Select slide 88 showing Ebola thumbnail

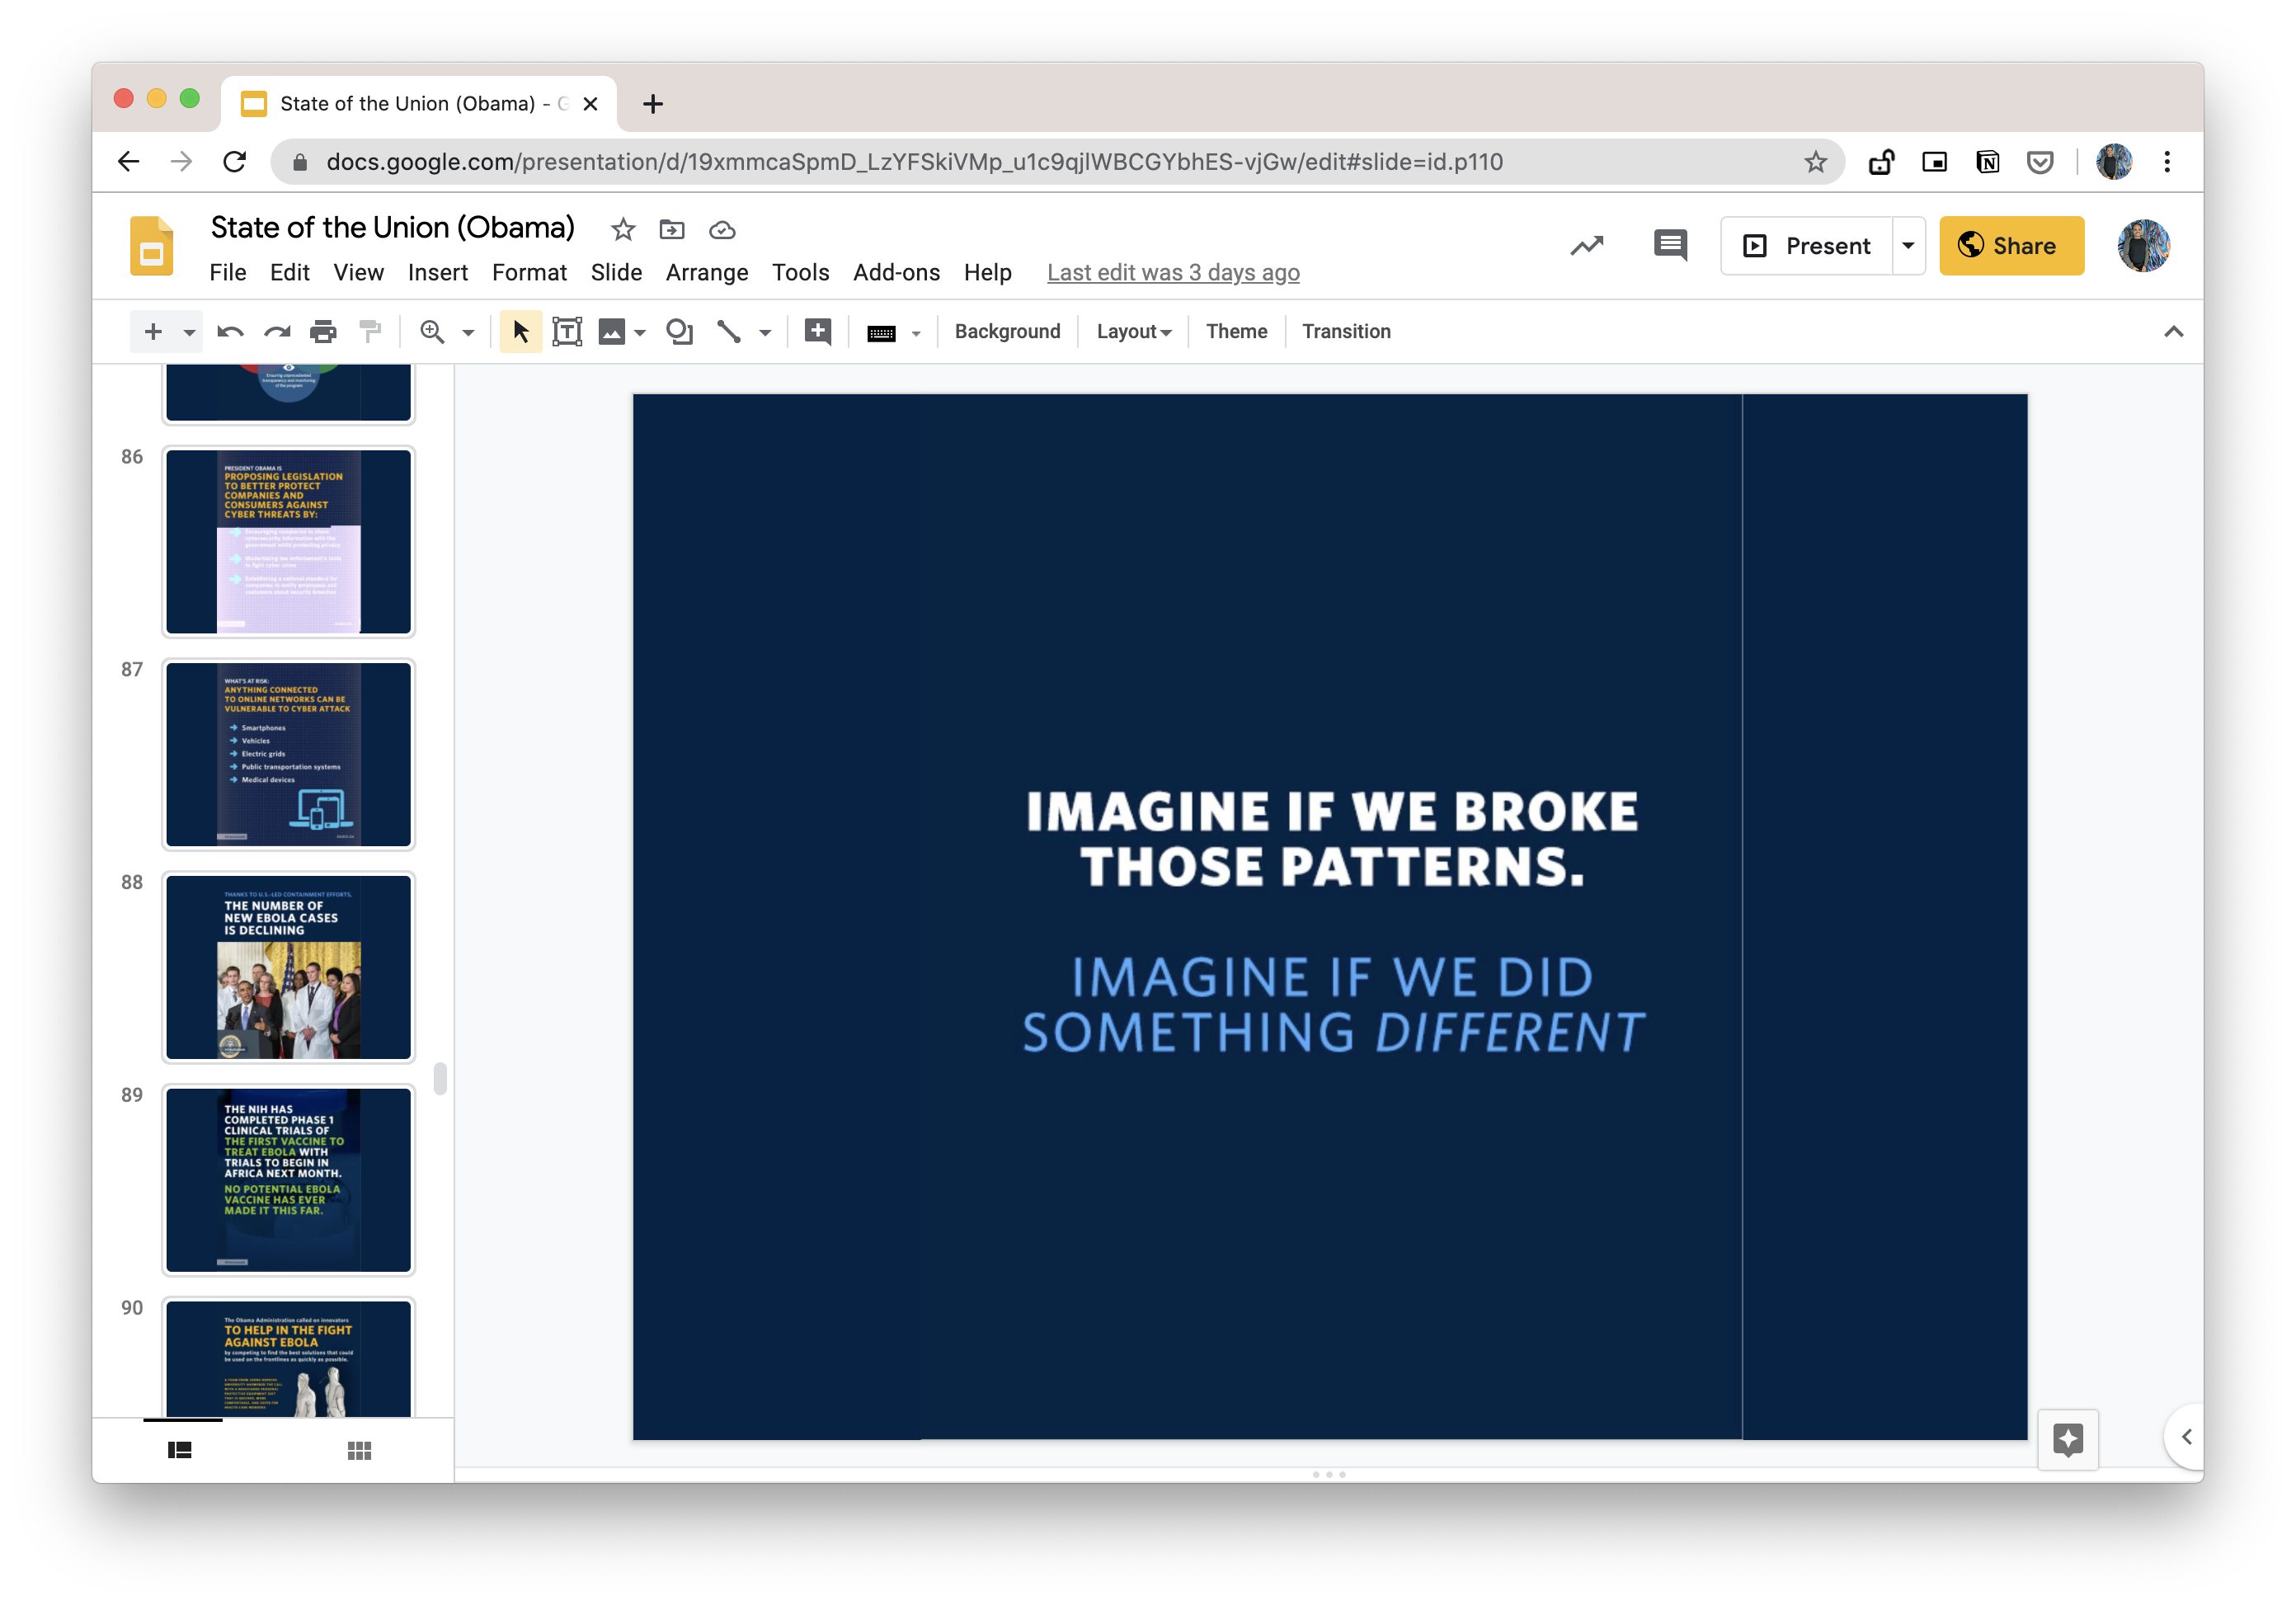point(289,967)
